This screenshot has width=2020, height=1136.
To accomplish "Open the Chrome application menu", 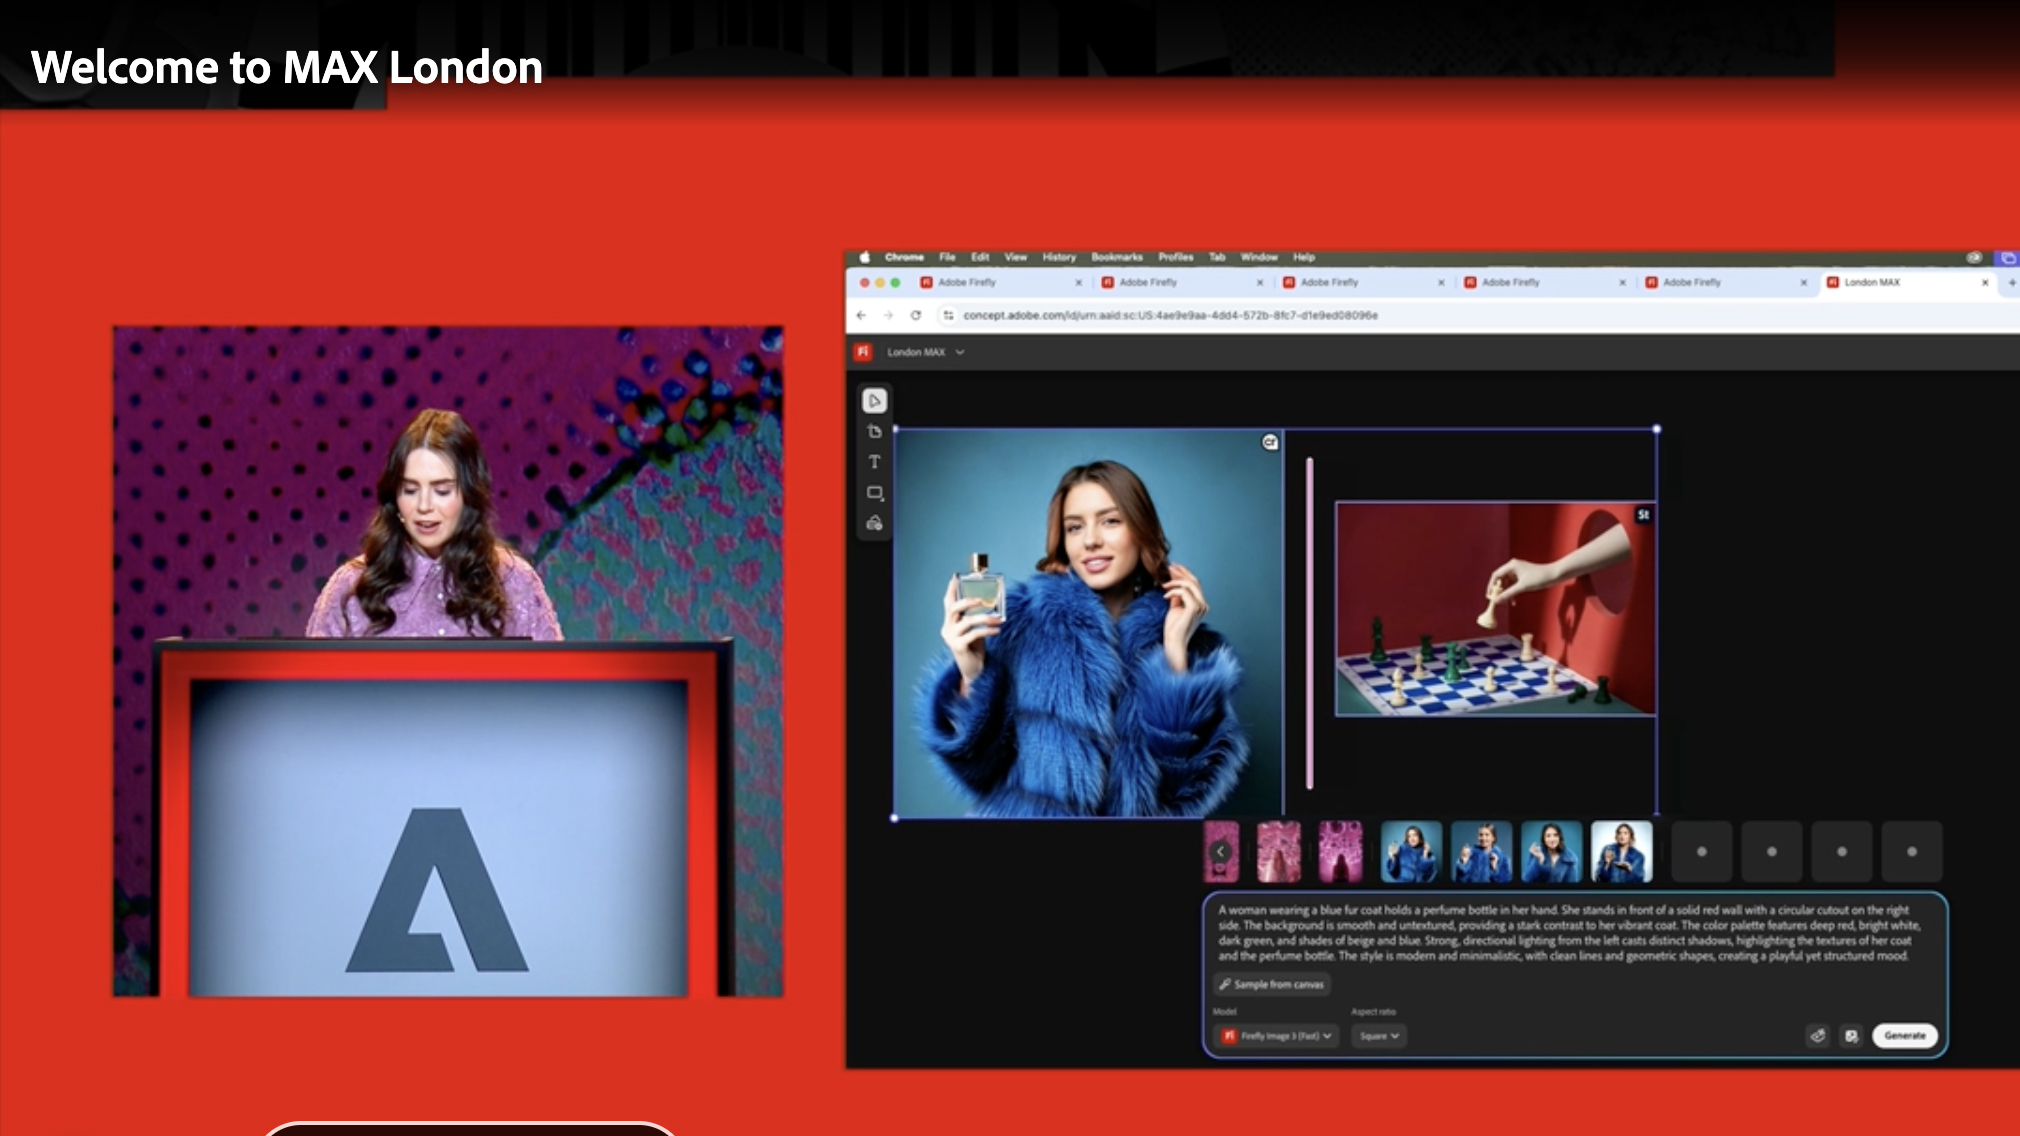I will [x=904, y=257].
